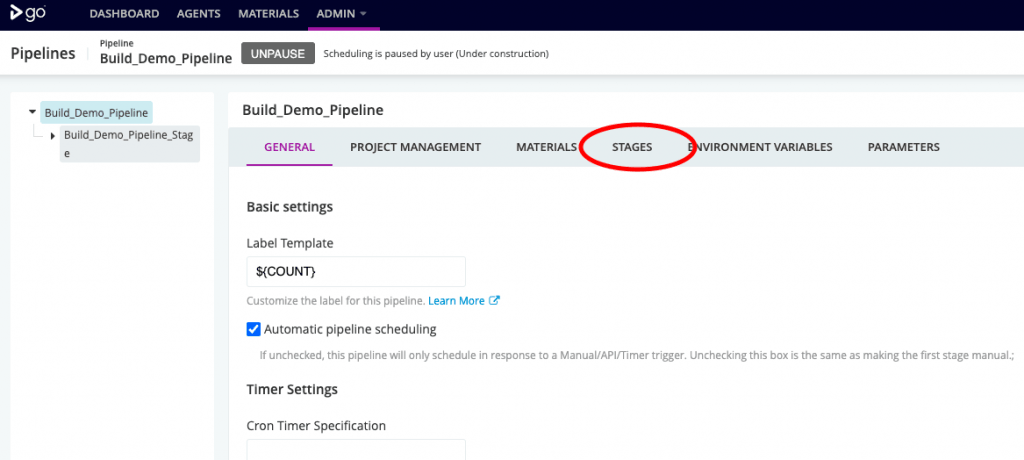Go to the AGENTS page
Image resolution: width=1024 pixels, height=460 pixels.
pos(198,14)
